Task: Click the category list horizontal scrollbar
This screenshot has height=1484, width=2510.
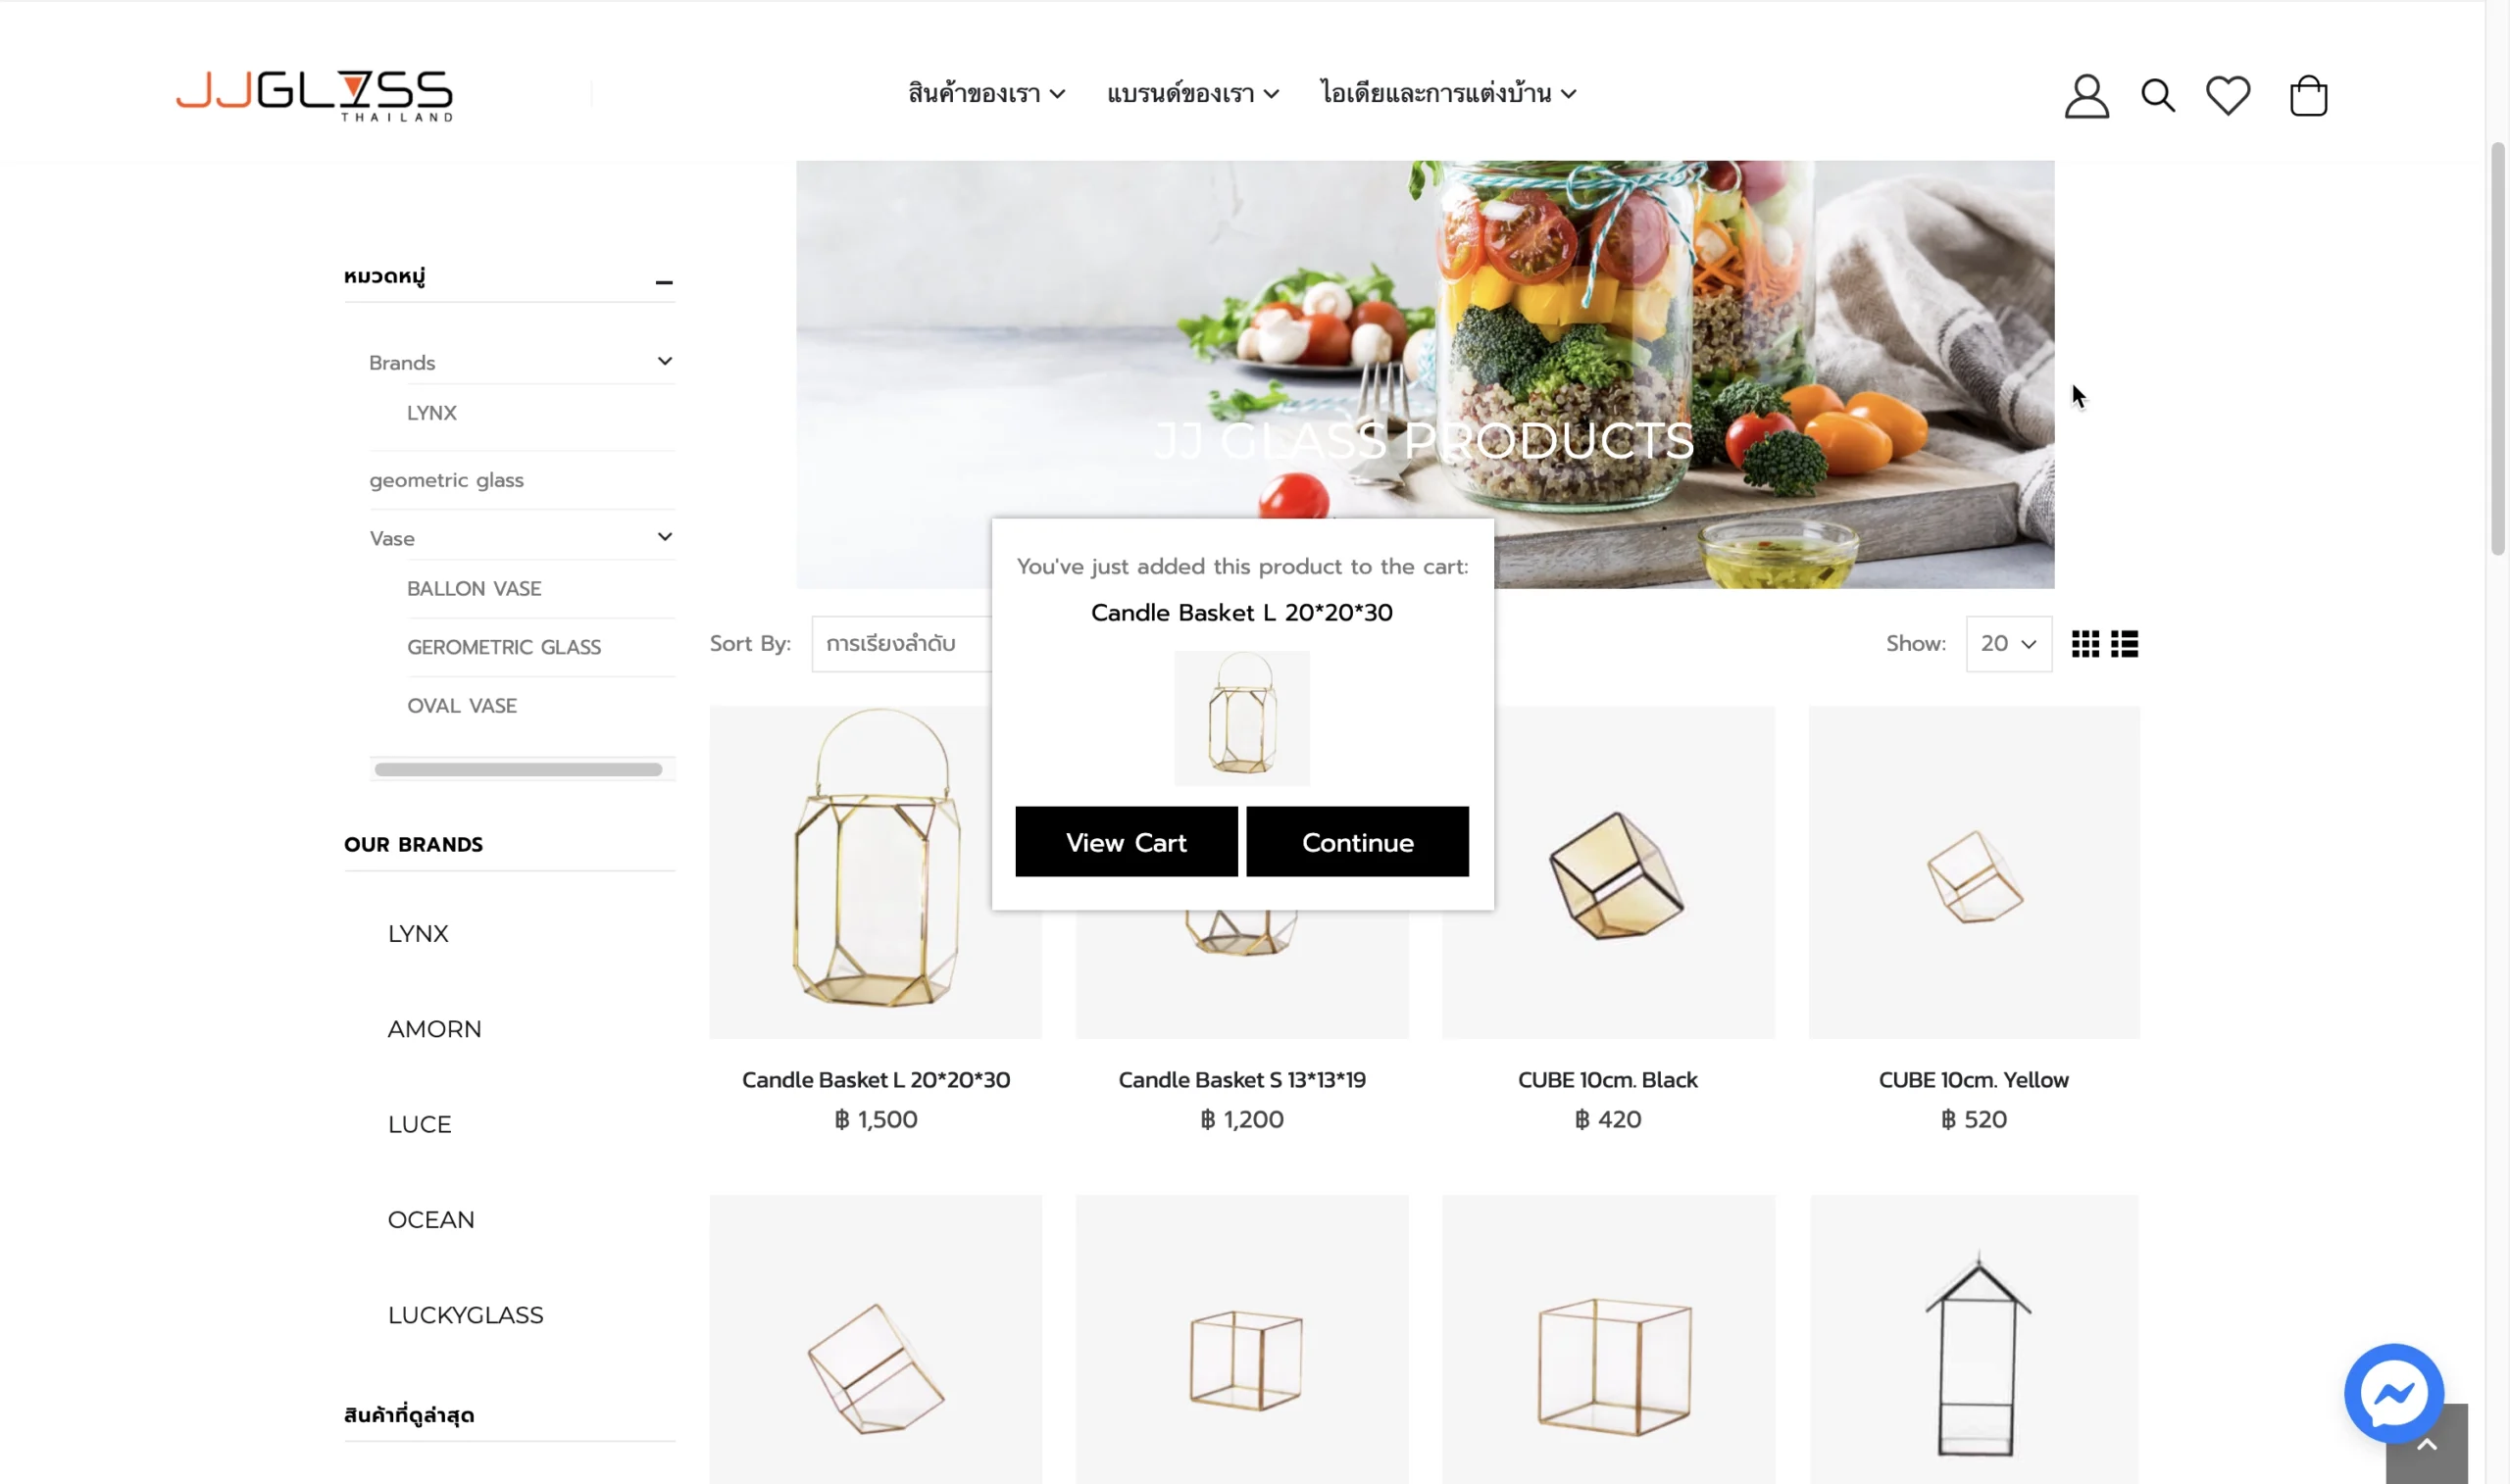Action: coord(518,769)
